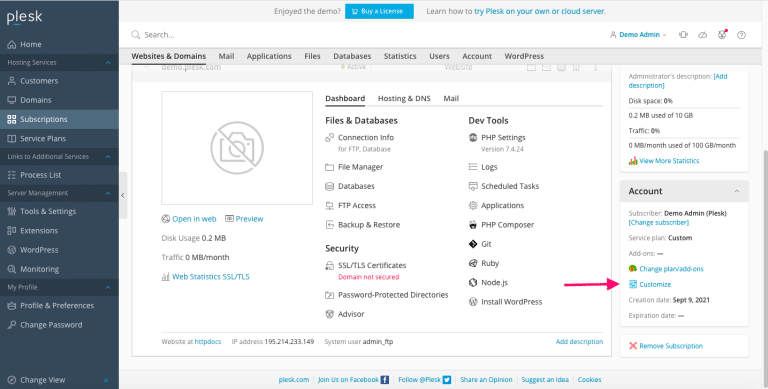Click Remove Subscription link

(x=671, y=346)
